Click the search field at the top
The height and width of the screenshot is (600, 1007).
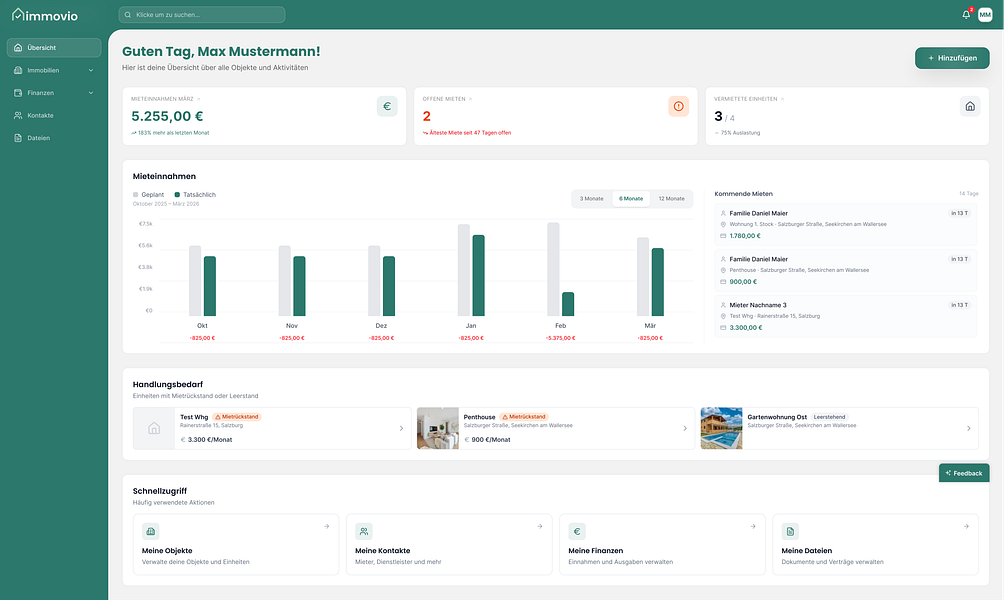pyautogui.click(x=202, y=15)
